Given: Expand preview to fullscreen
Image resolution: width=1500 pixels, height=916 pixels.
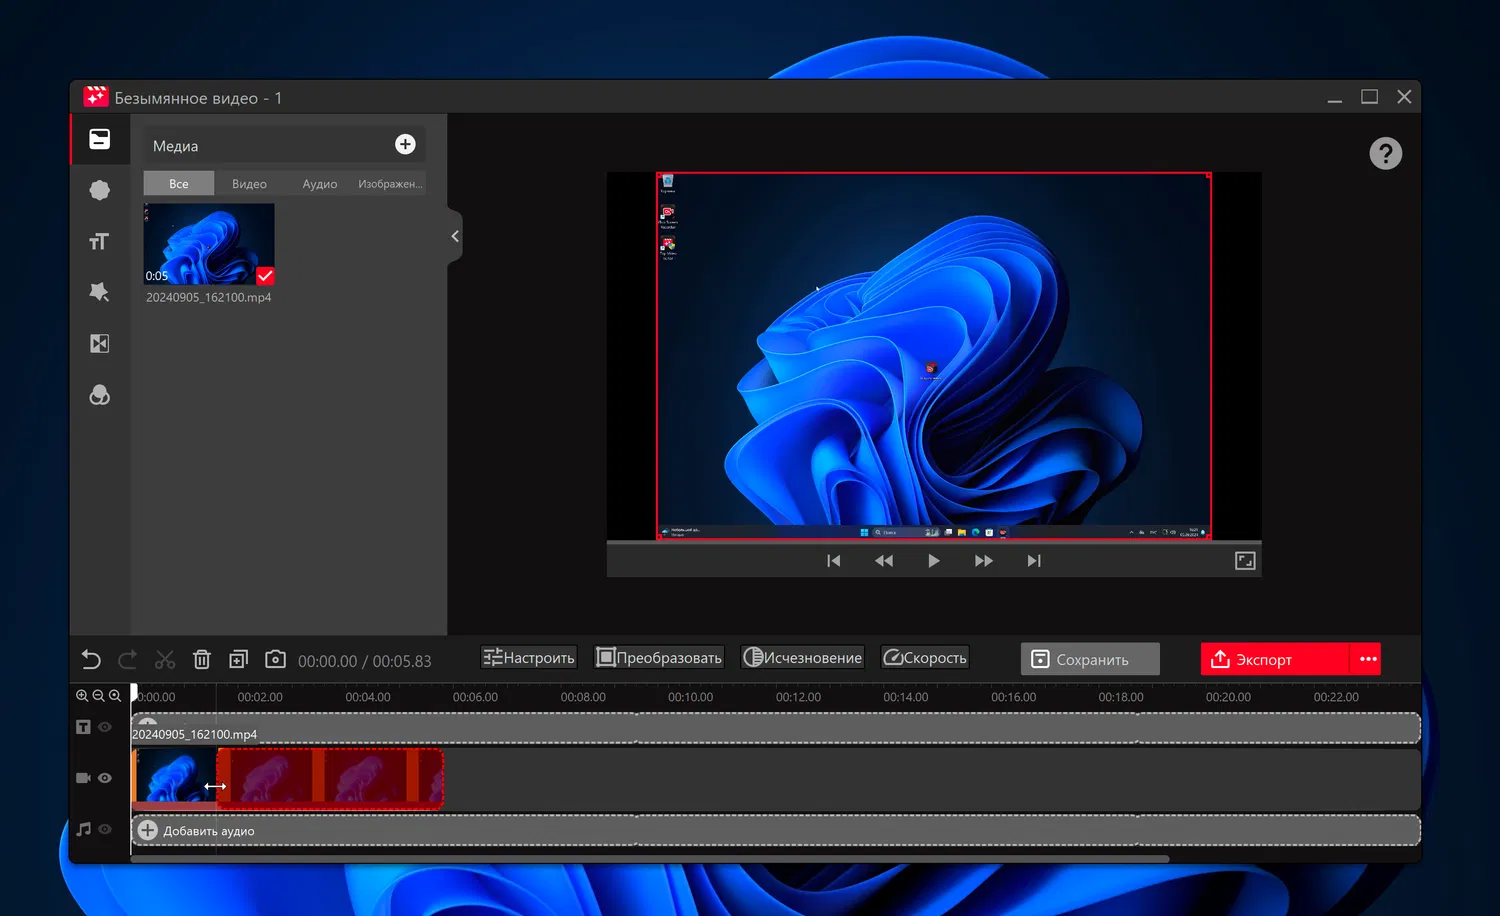Looking at the screenshot, I should coord(1244,561).
